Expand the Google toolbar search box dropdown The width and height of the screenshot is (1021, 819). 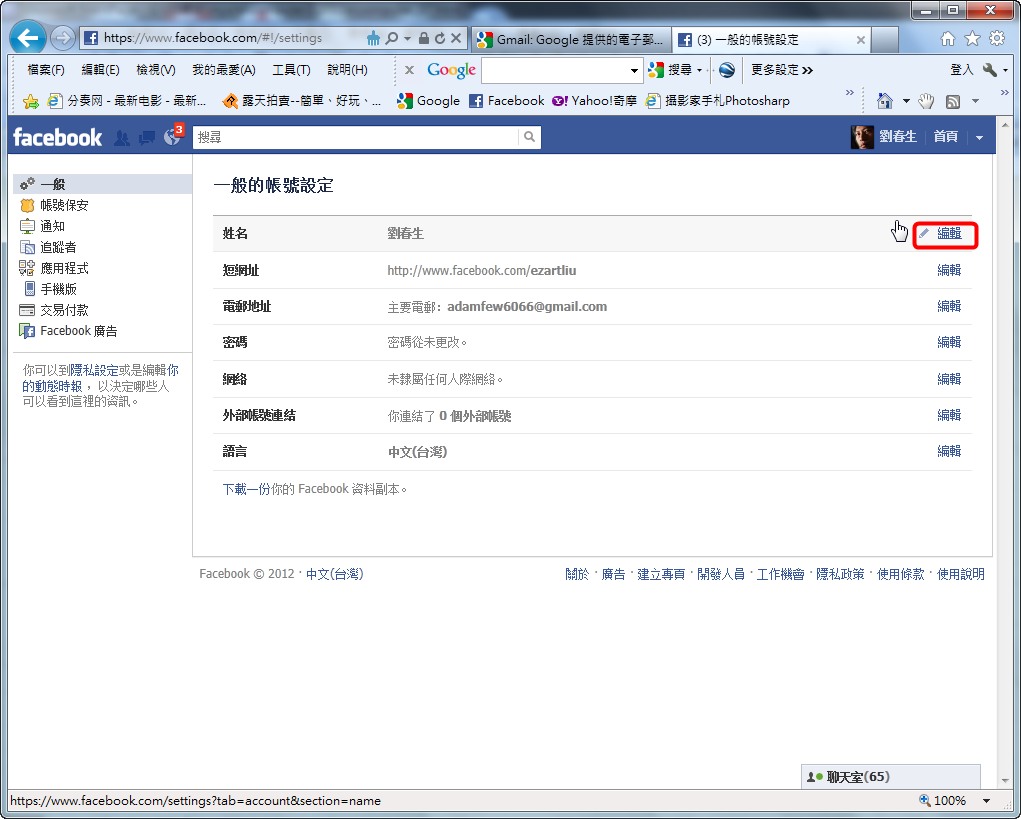[x=634, y=70]
